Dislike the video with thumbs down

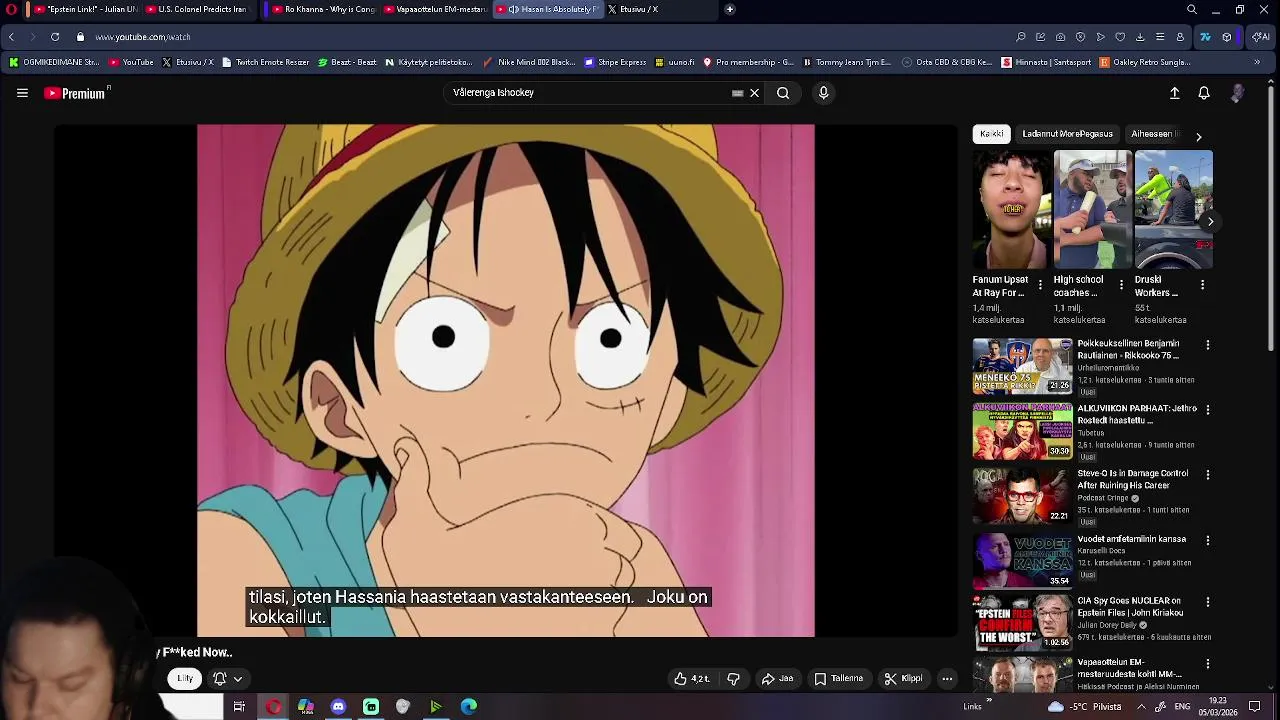(733, 679)
